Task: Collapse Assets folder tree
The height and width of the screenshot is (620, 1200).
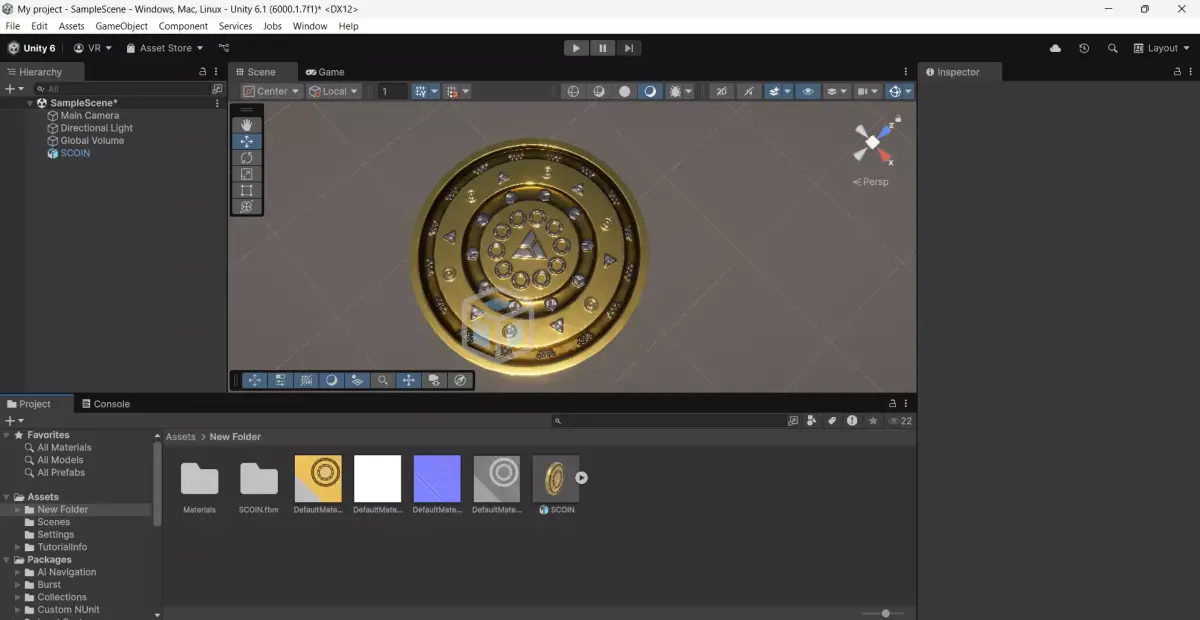Action: pos(7,497)
